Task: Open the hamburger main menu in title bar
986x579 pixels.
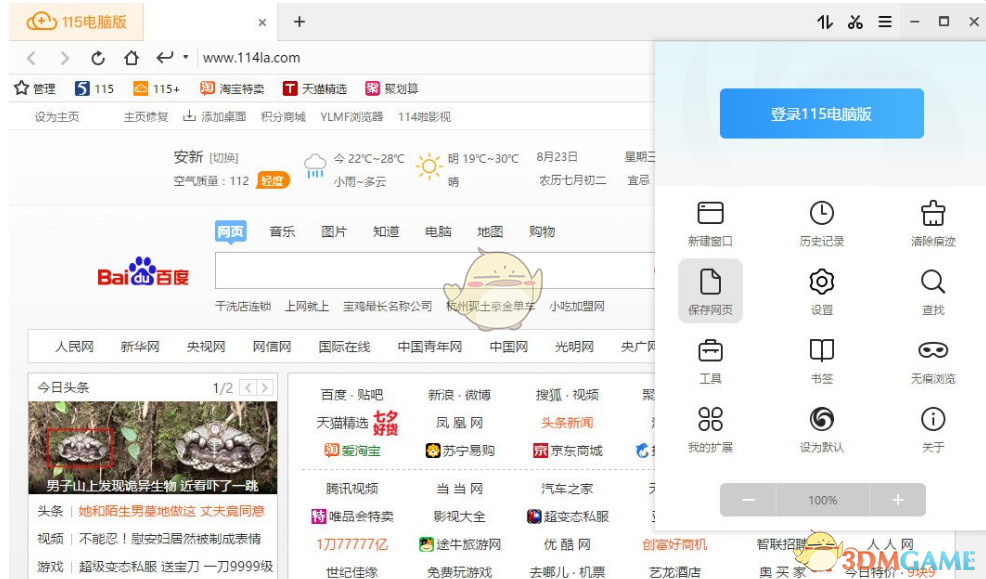Action: 885,21
